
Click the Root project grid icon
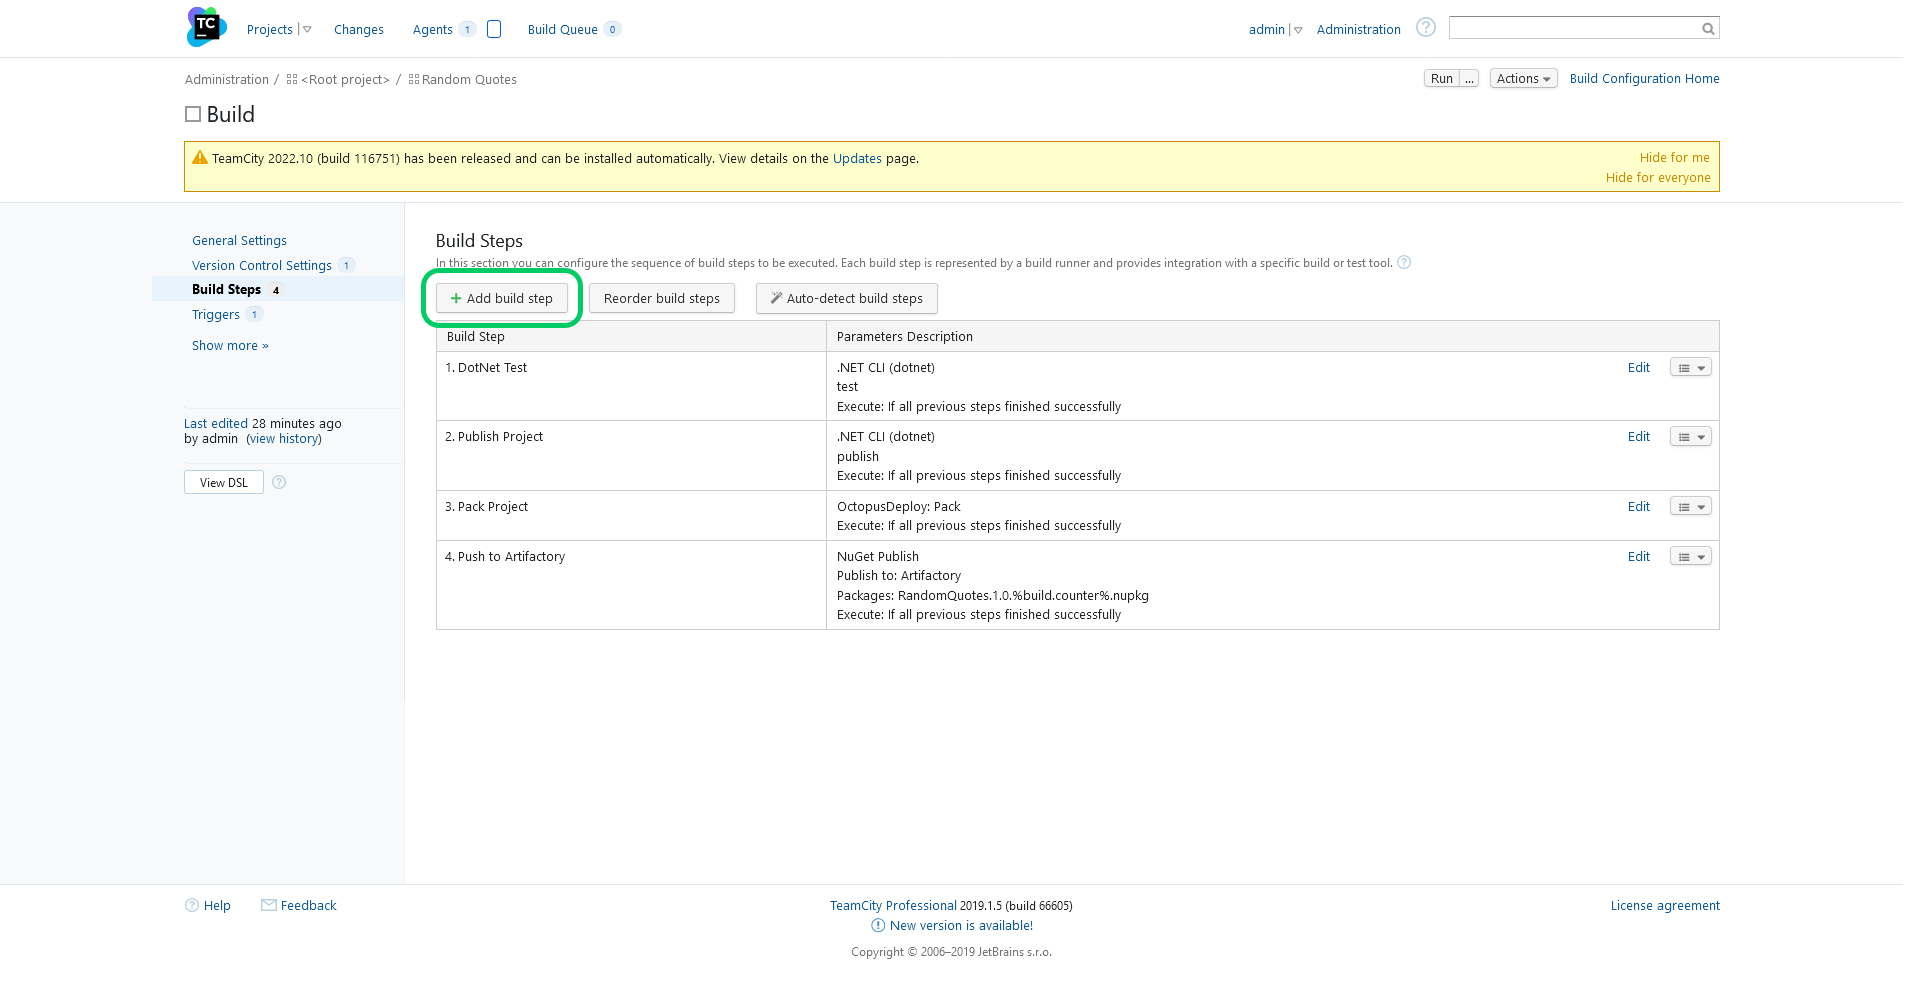point(292,79)
